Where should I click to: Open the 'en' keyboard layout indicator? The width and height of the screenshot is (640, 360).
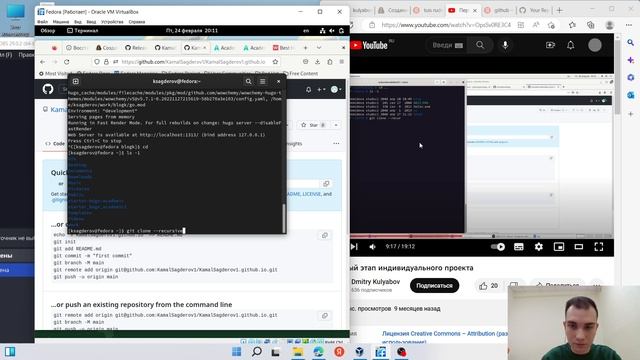tap(306, 31)
